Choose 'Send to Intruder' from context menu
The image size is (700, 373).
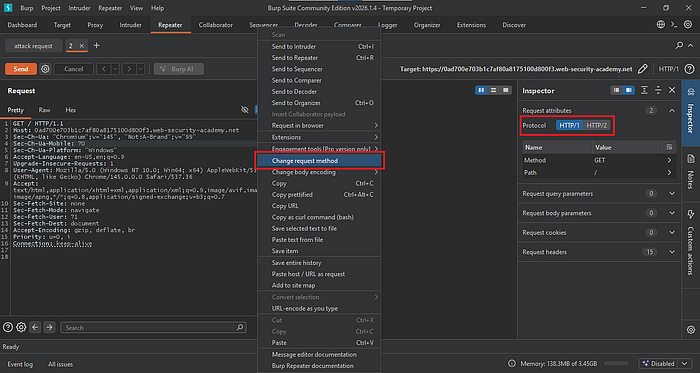coord(319,46)
